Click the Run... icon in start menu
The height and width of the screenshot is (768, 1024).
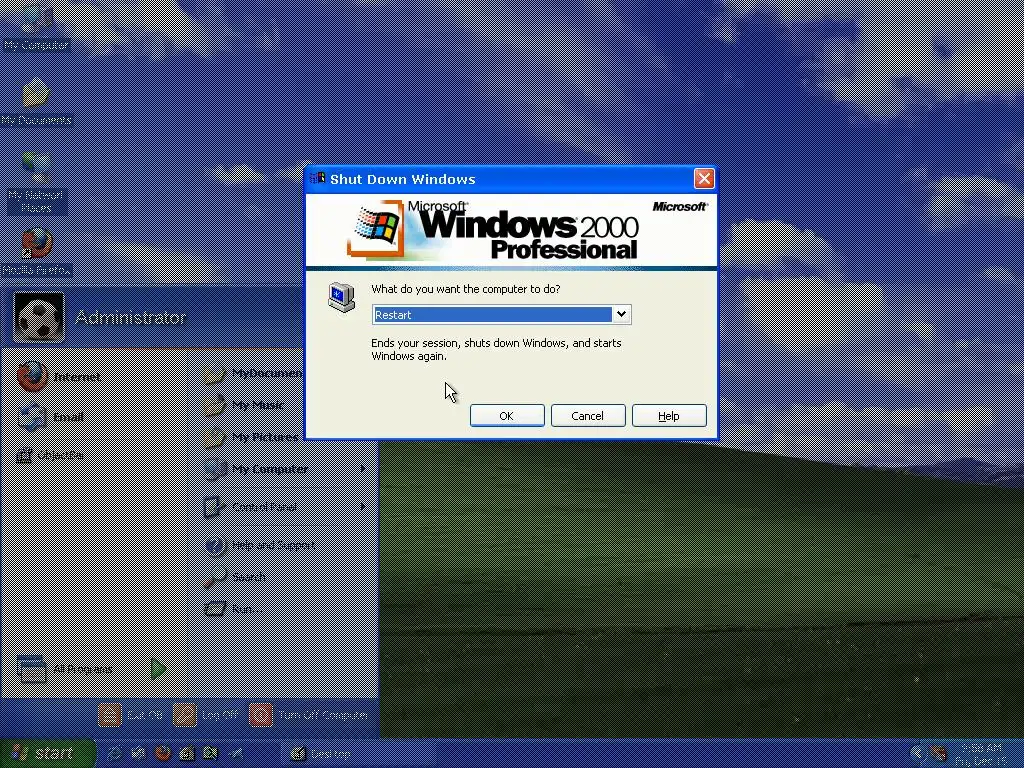pos(215,609)
